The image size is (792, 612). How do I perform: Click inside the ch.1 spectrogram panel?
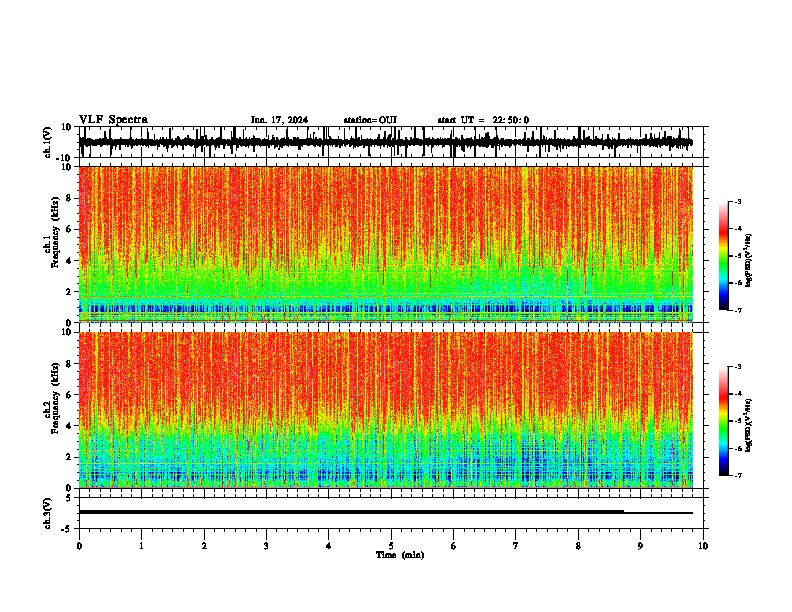pos(385,244)
